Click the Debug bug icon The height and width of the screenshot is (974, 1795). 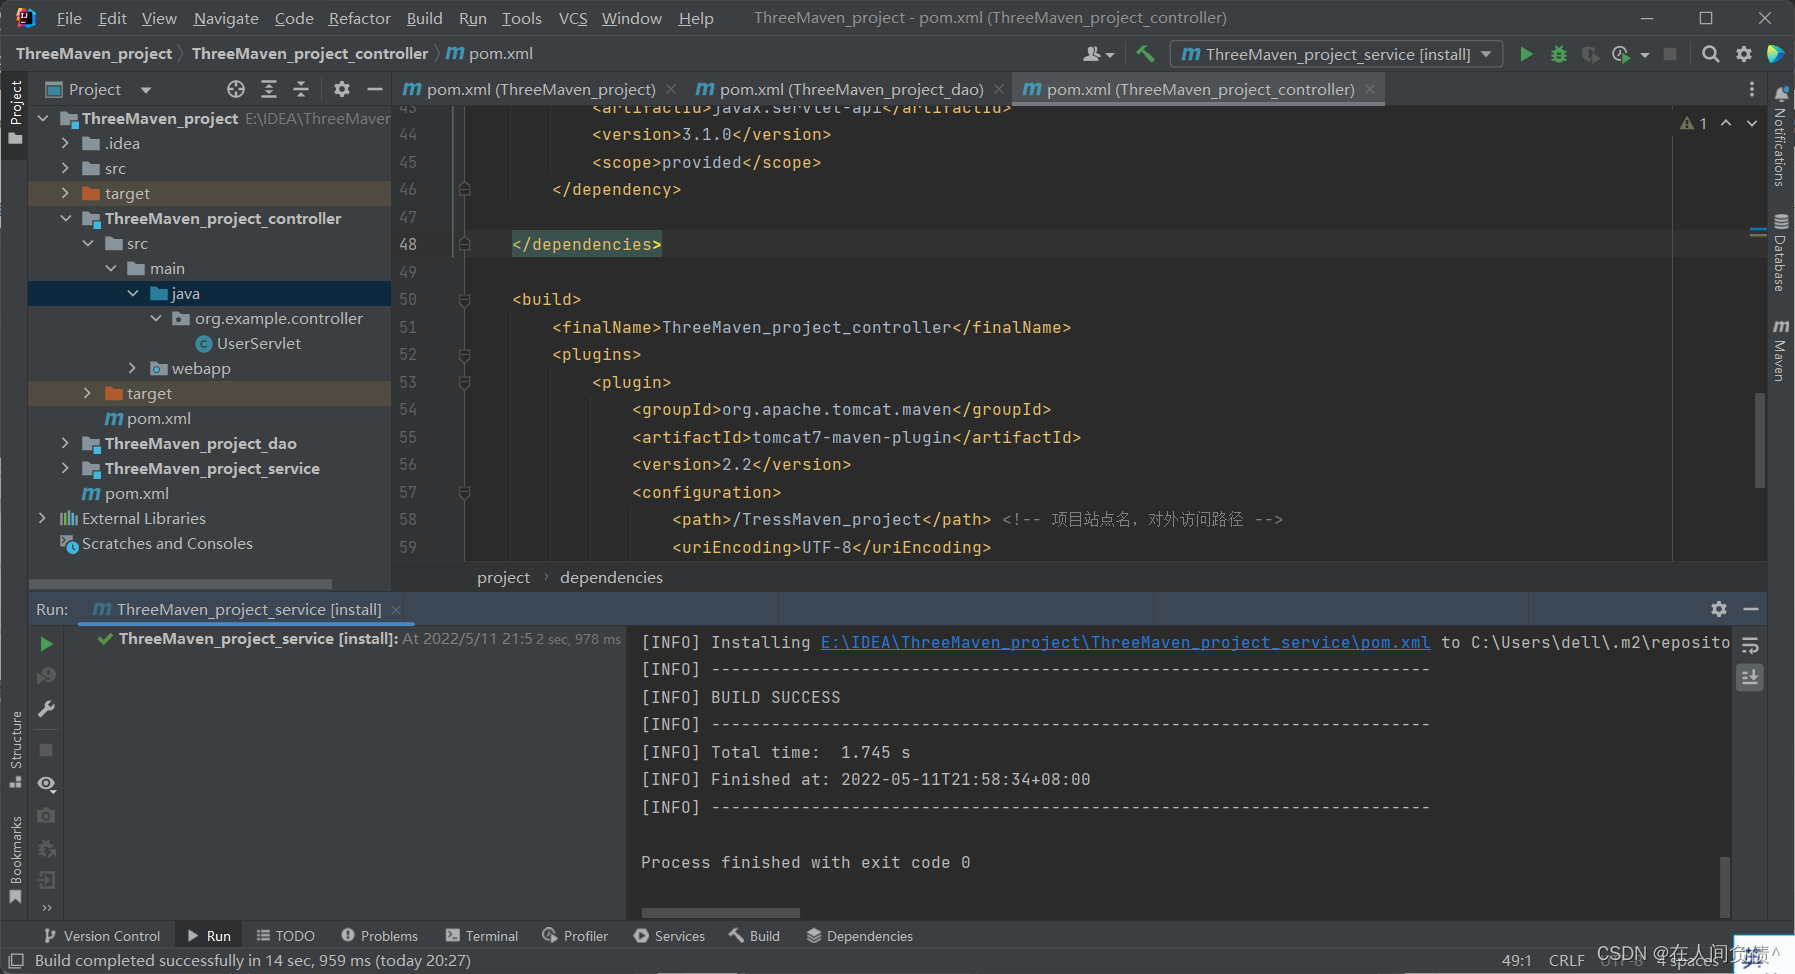point(1558,54)
